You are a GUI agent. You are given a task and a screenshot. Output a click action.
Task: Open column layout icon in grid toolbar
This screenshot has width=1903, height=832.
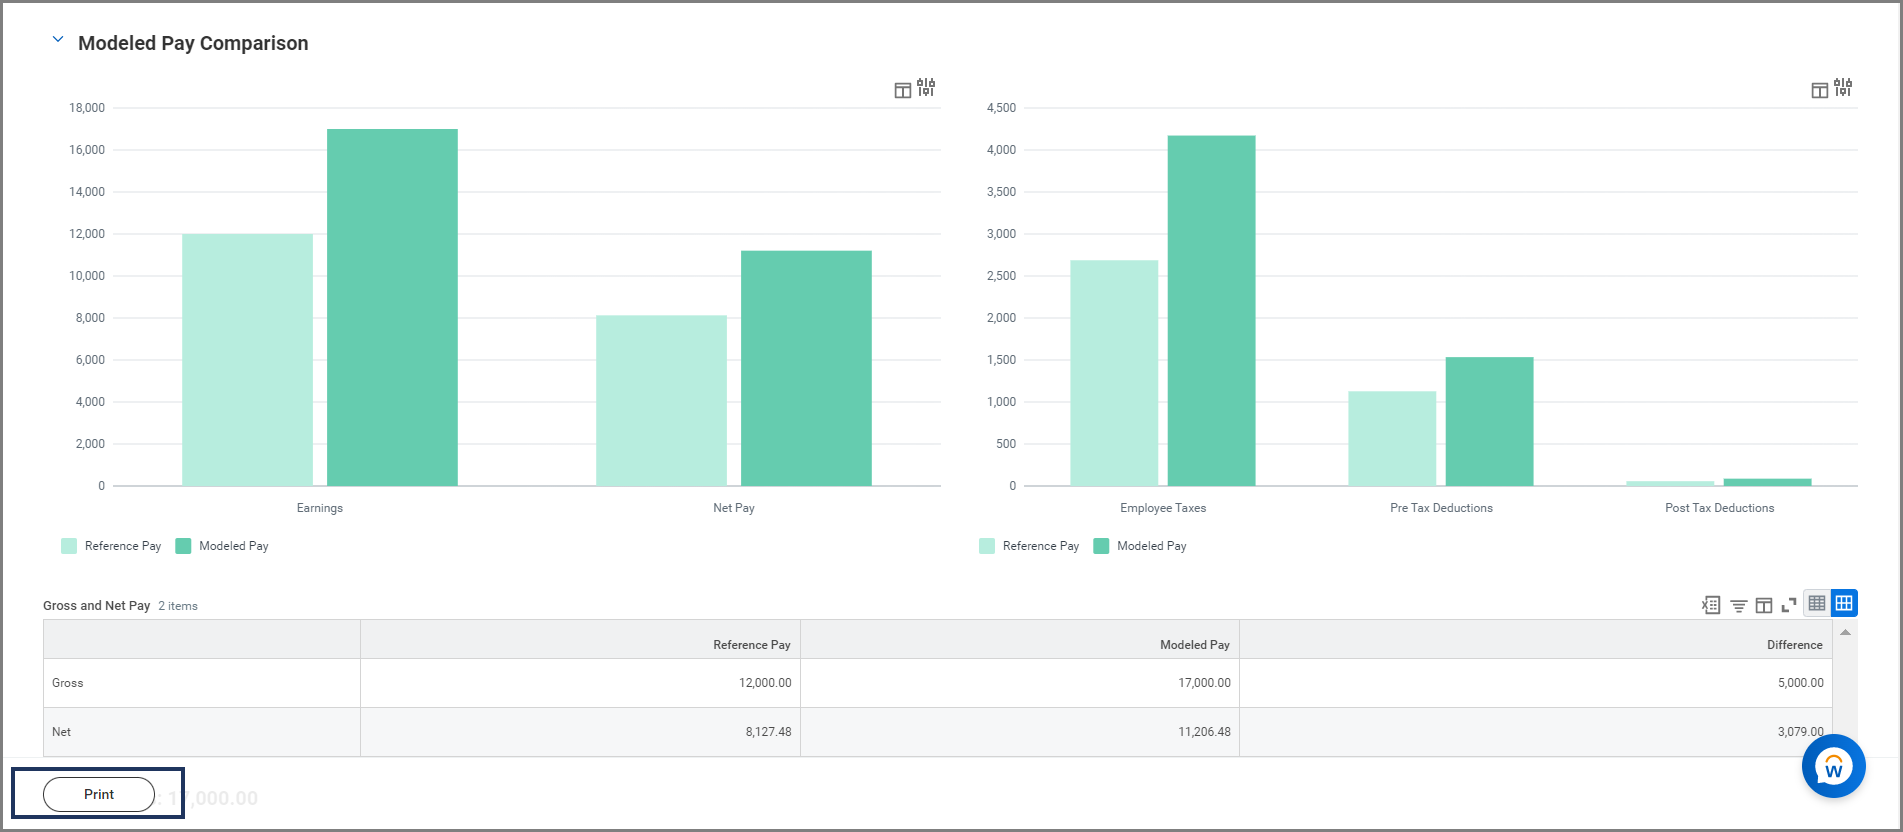1764,606
